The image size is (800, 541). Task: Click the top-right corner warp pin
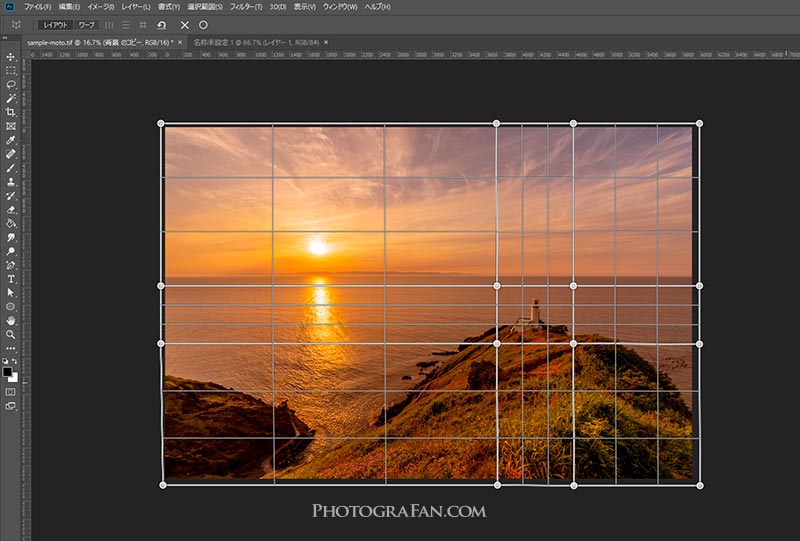coord(699,124)
